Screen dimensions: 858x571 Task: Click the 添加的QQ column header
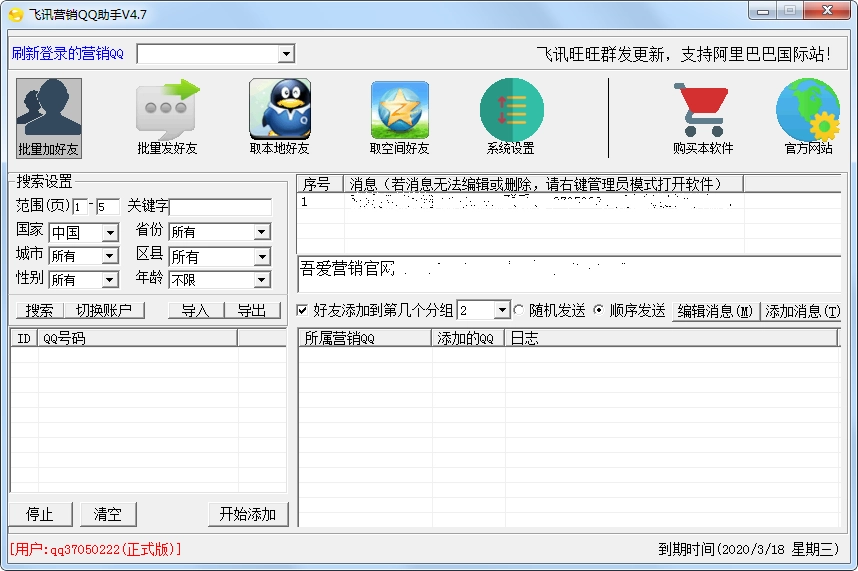point(468,339)
